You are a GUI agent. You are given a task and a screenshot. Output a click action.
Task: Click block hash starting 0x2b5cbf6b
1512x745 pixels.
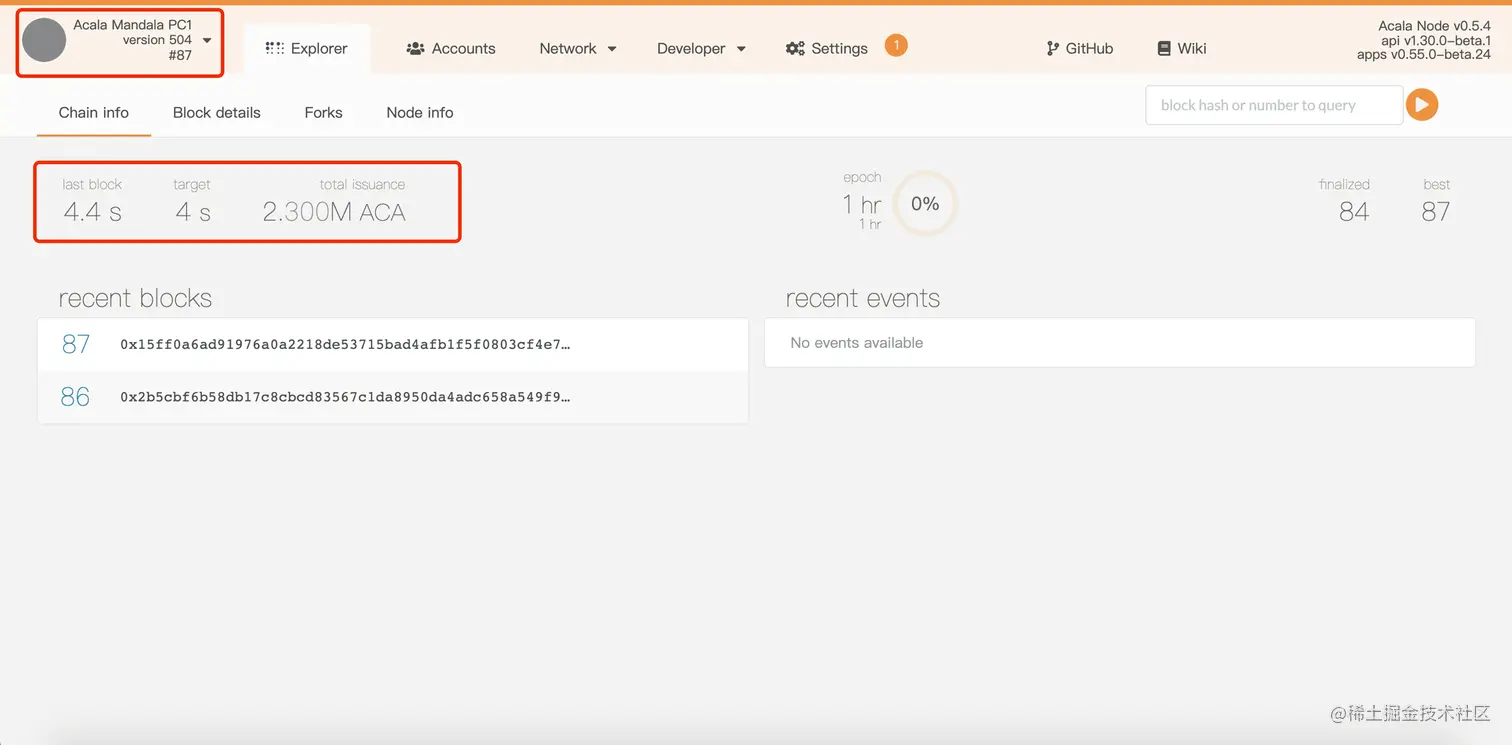coord(345,396)
